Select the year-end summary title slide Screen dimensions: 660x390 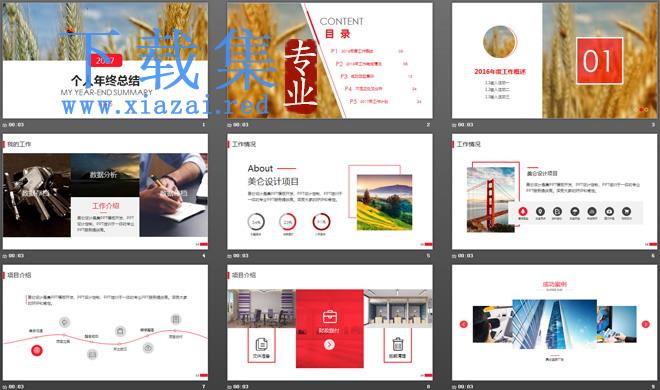105,61
